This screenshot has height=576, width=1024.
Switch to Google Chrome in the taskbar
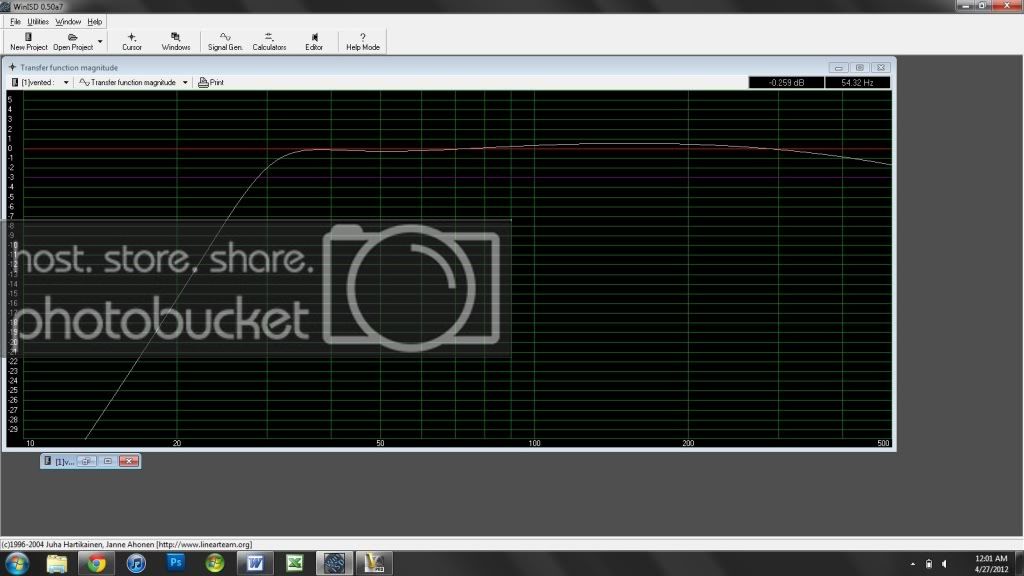point(97,563)
